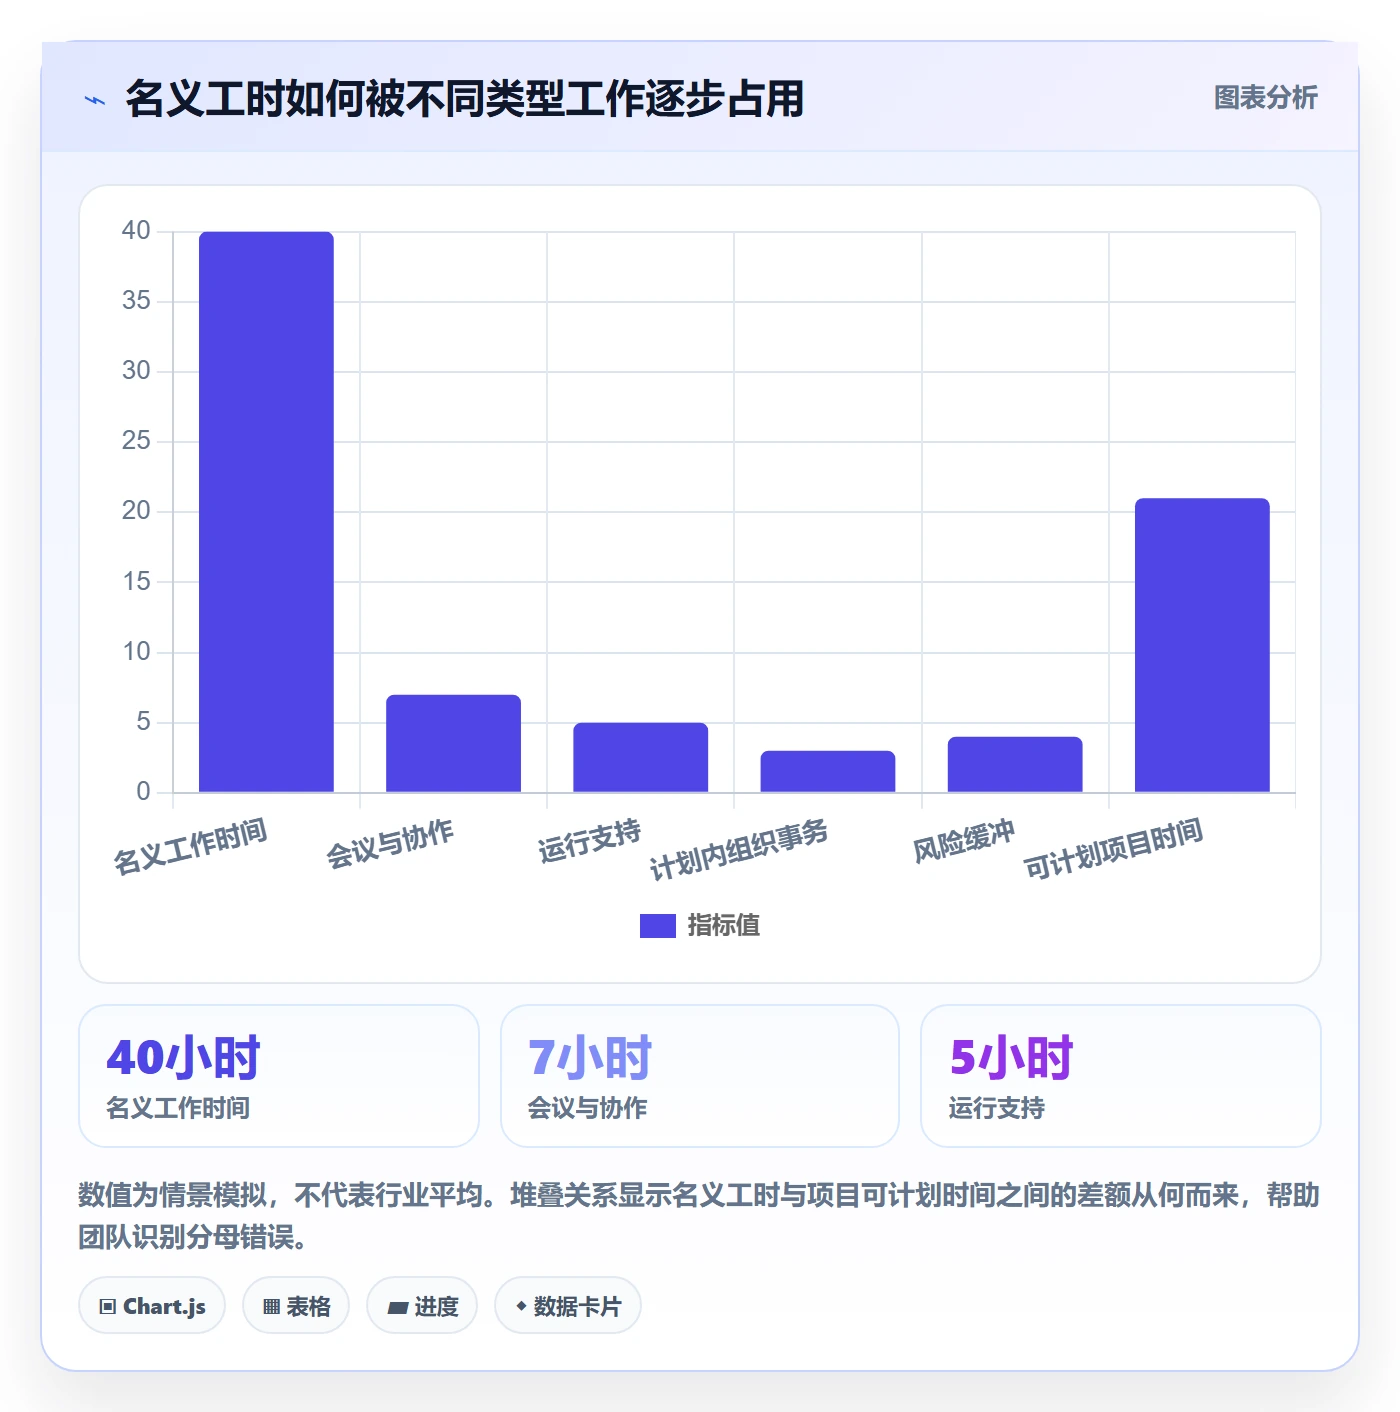The height and width of the screenshot is (1412, 1400).
Task: Click the description paragraph starting 数值为情景模拟
Action: [700, 1216]
